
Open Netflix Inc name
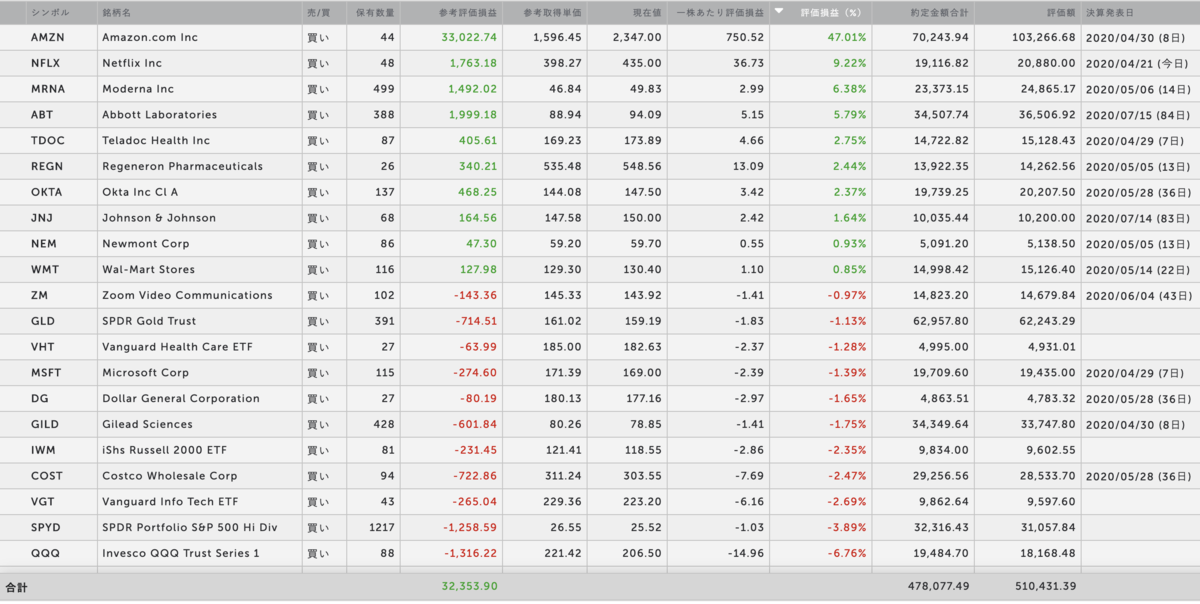click(132, 63)
